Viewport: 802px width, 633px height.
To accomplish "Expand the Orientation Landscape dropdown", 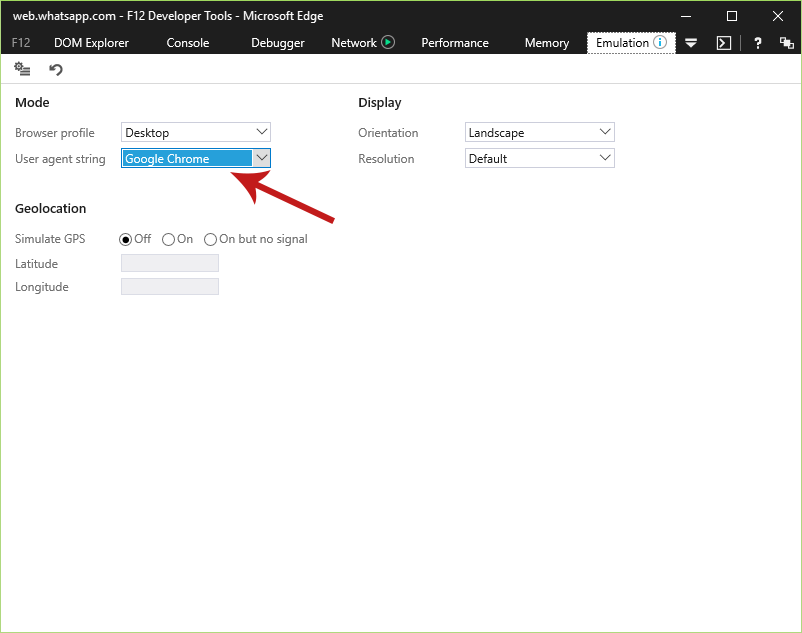I will coord(540,132).
